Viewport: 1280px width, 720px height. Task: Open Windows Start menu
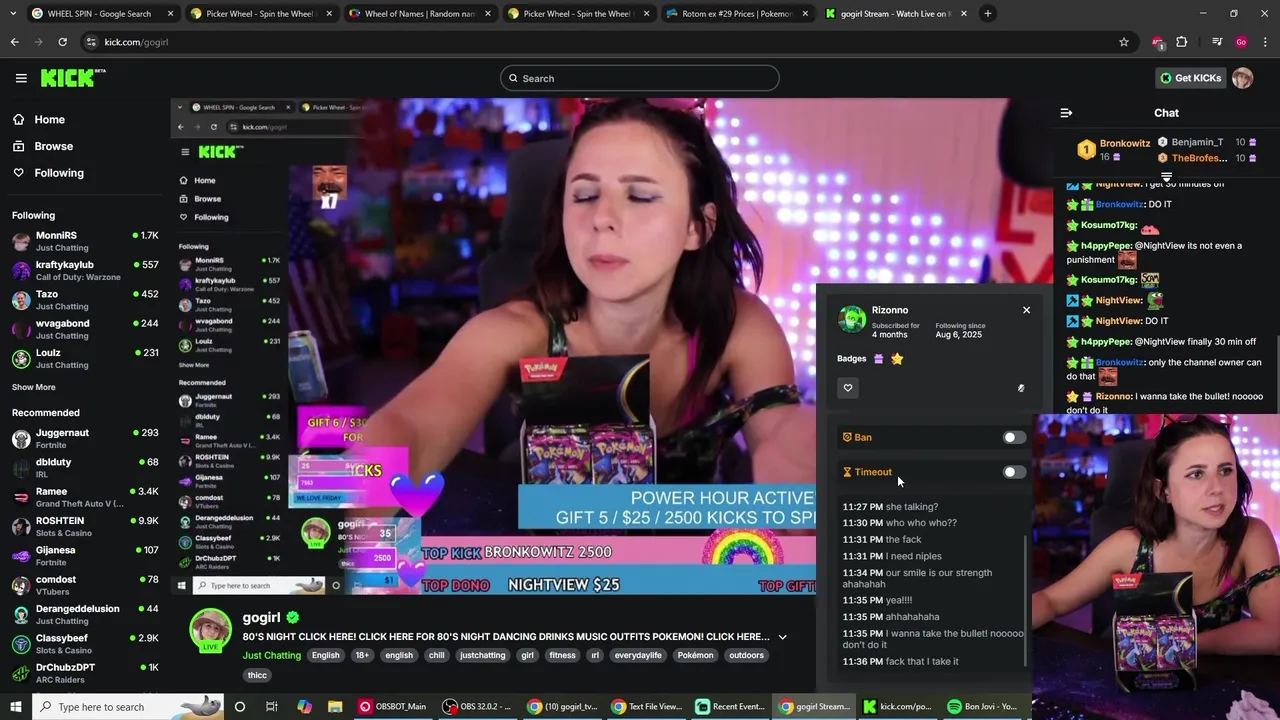[15, 707]
